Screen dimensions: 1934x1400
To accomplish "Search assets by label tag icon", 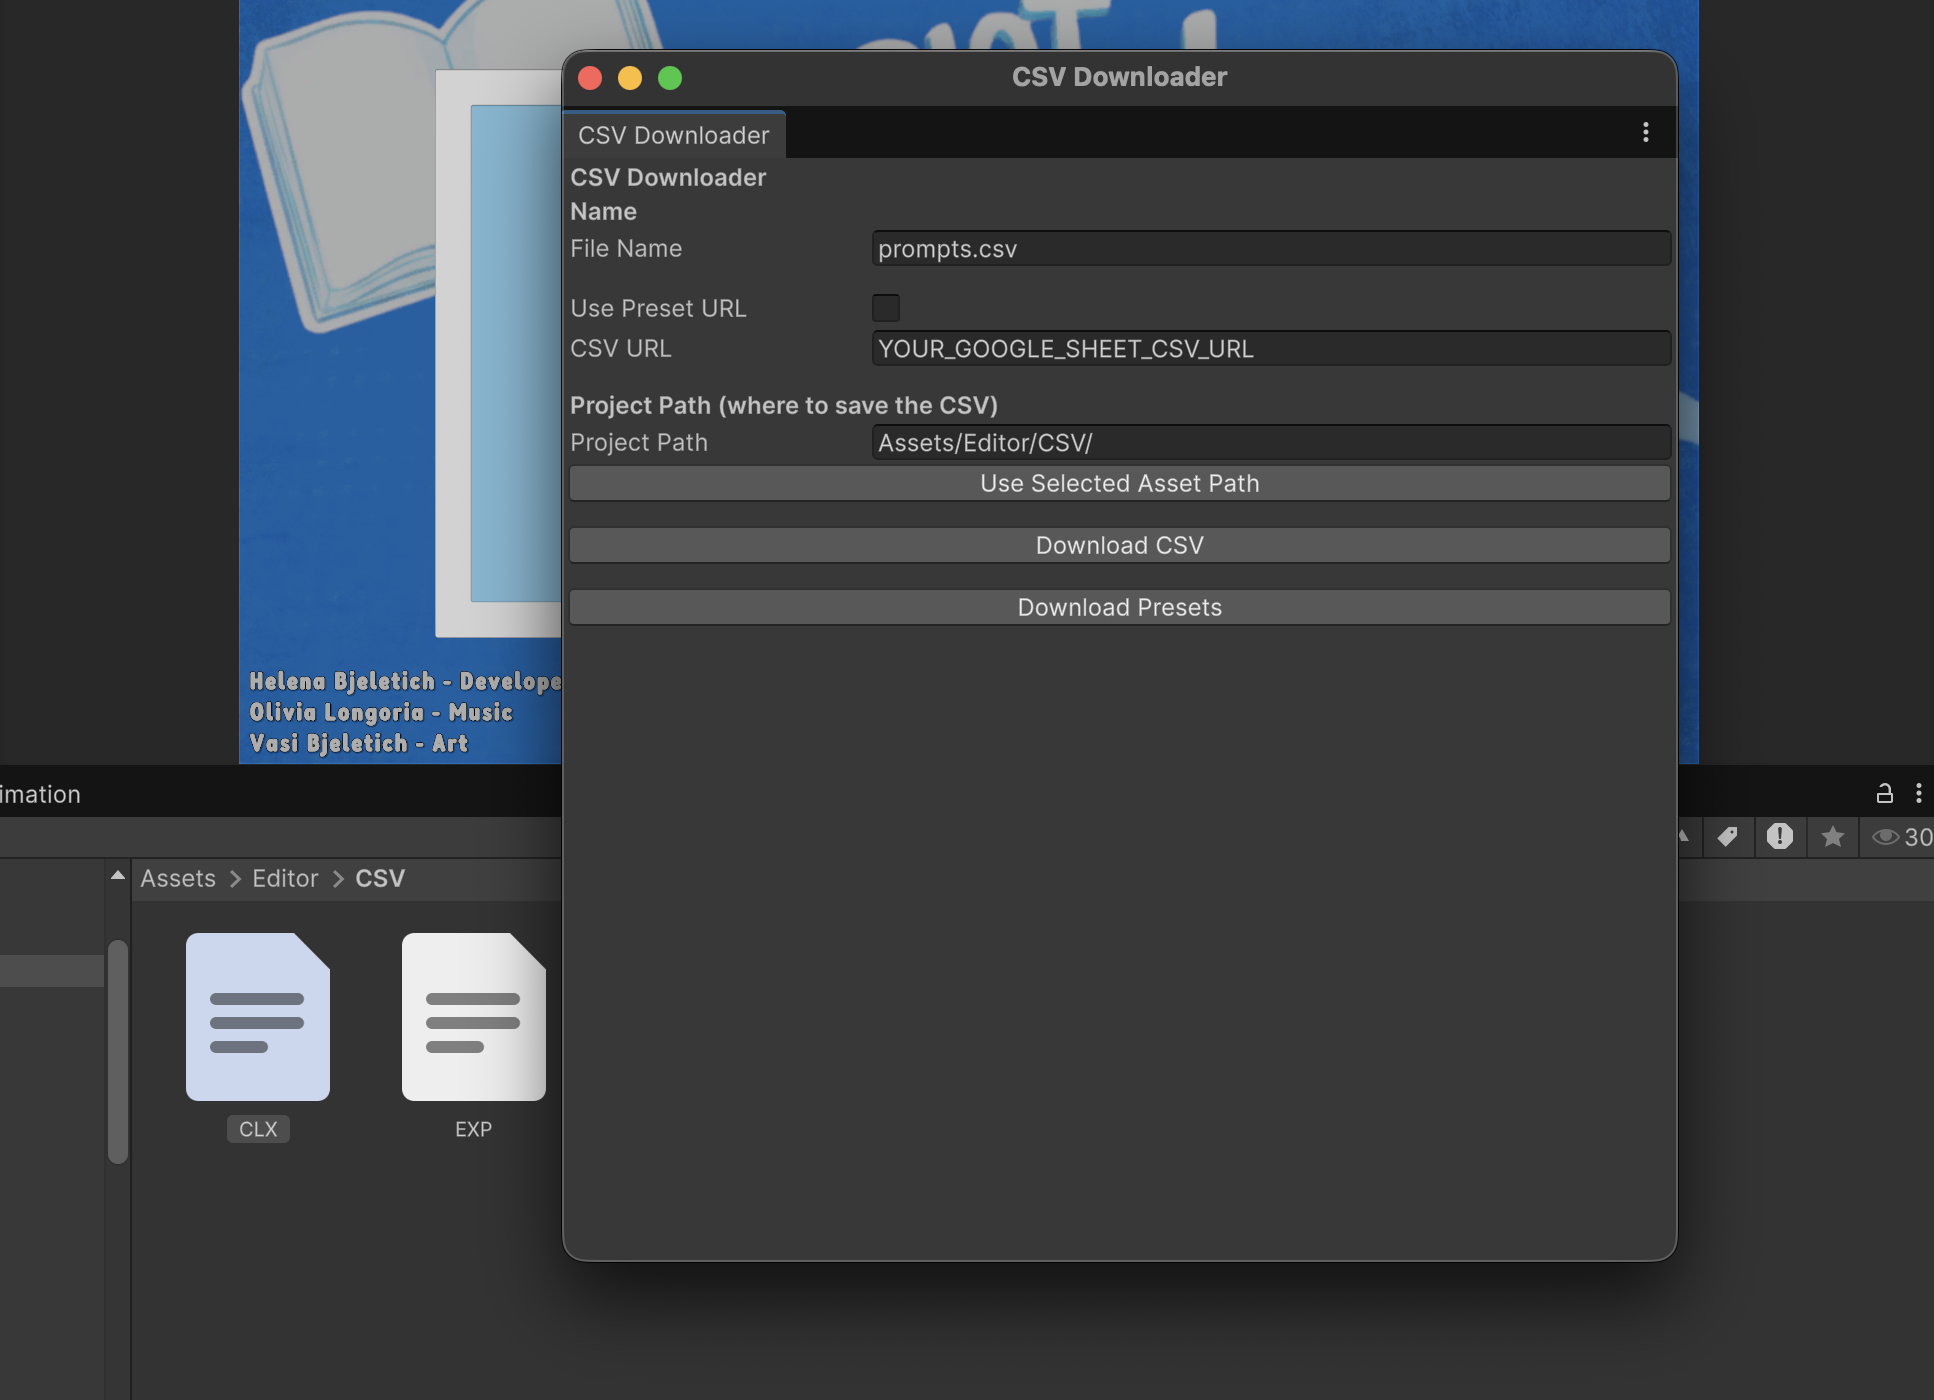I will point(1727,837).
